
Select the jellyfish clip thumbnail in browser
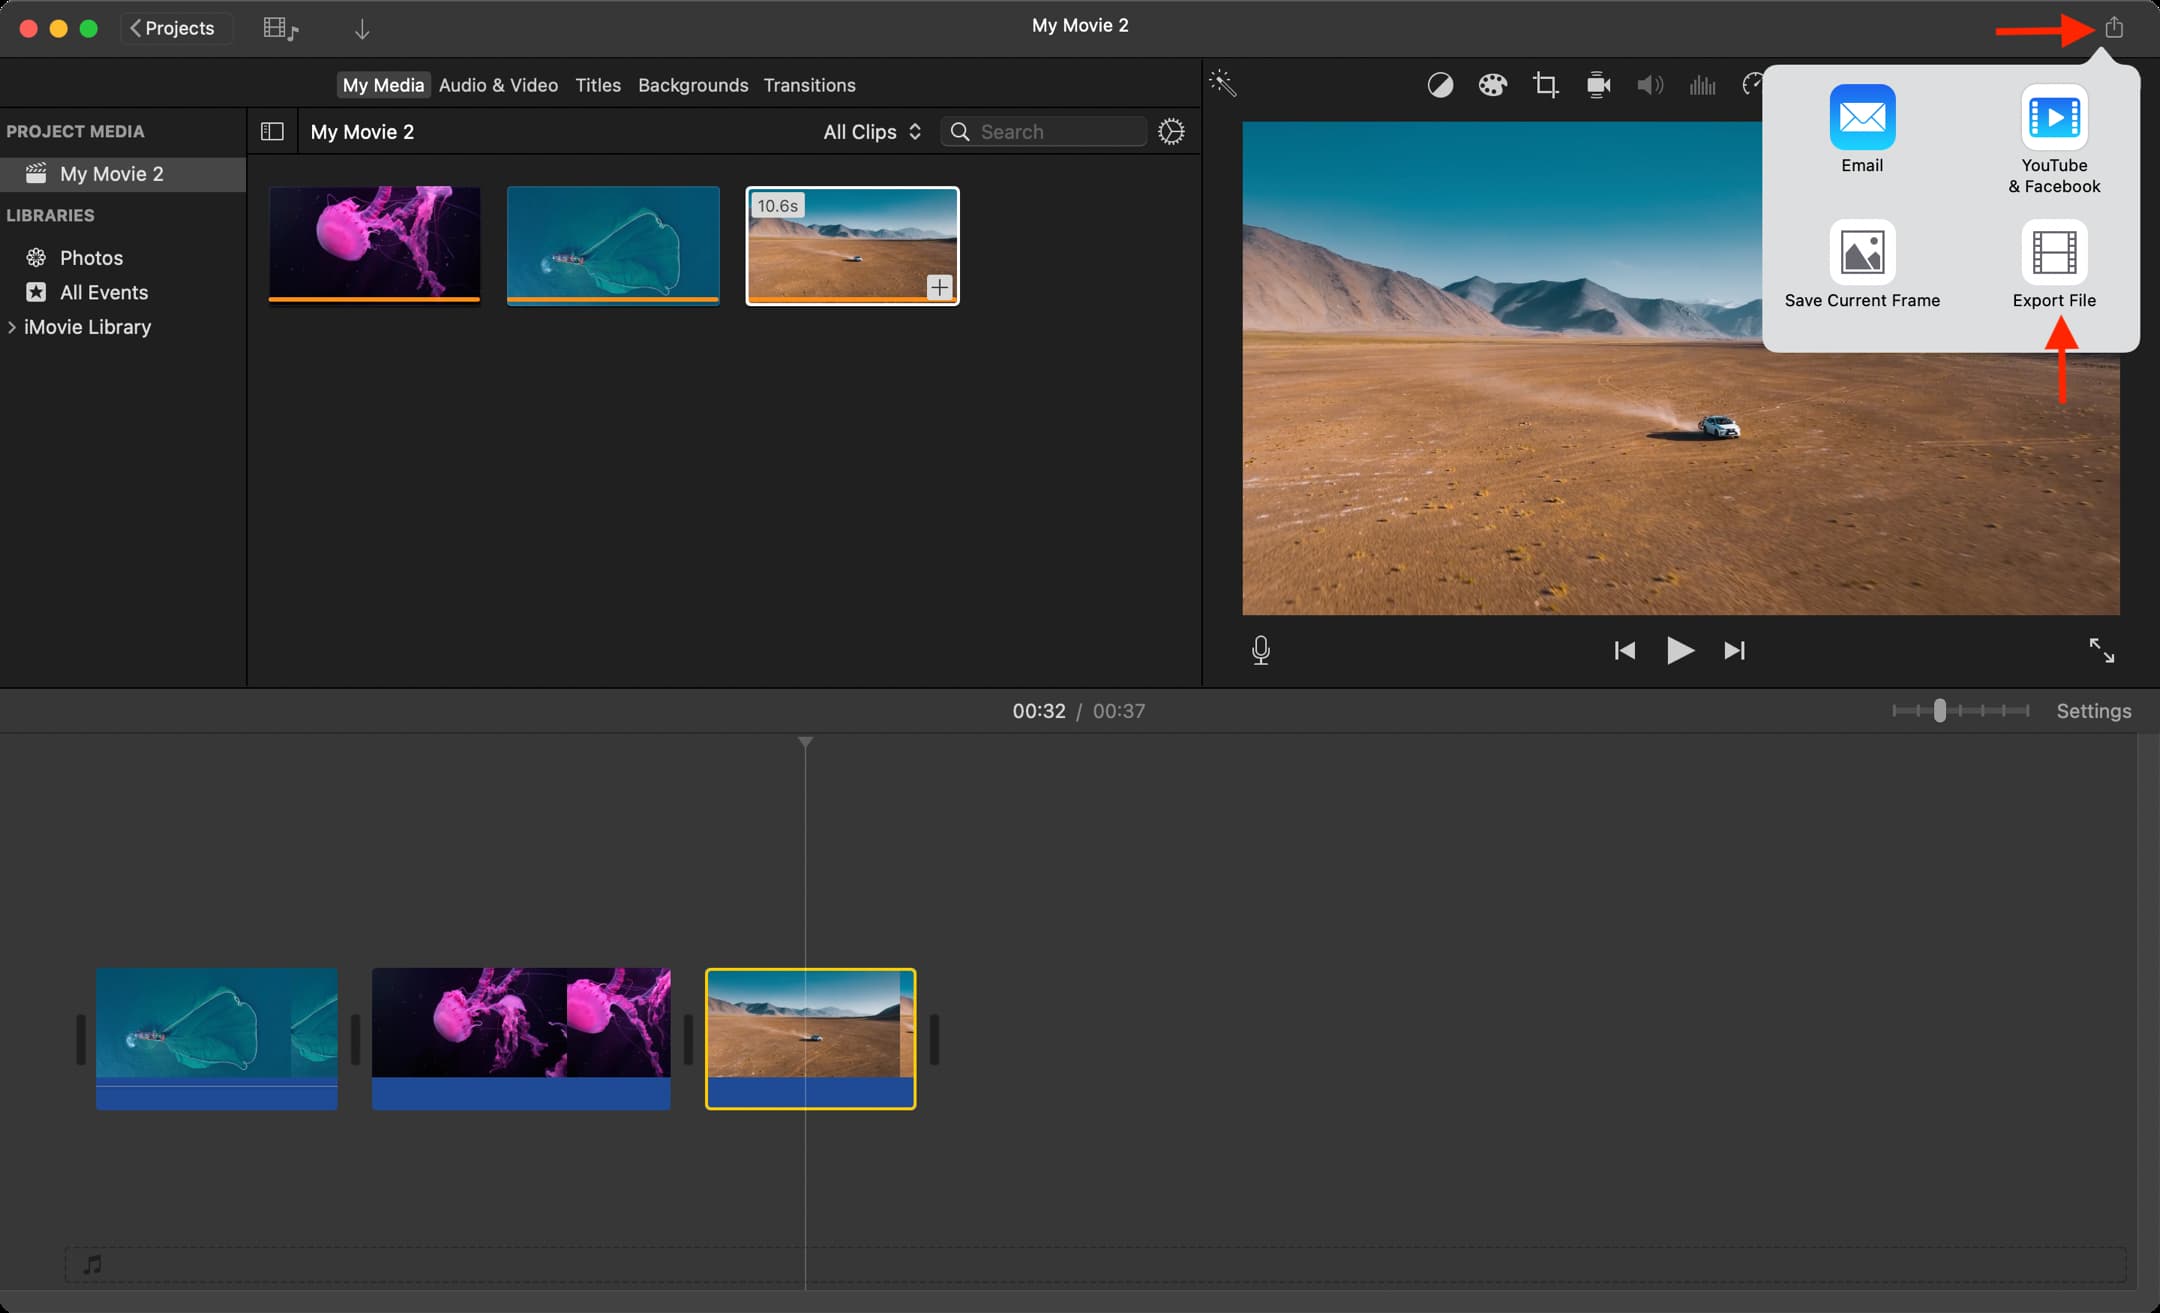pyautogui.click(x=374, y=243)
